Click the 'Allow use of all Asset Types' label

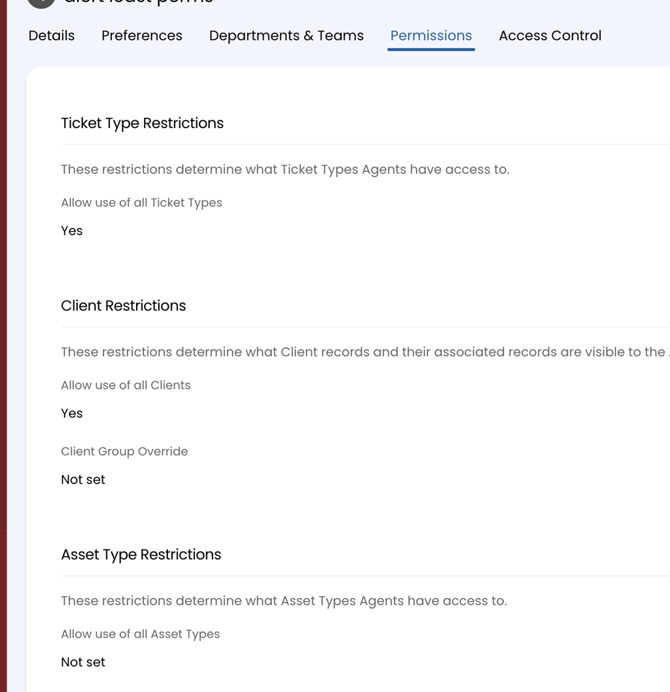[x=140, y=634]
